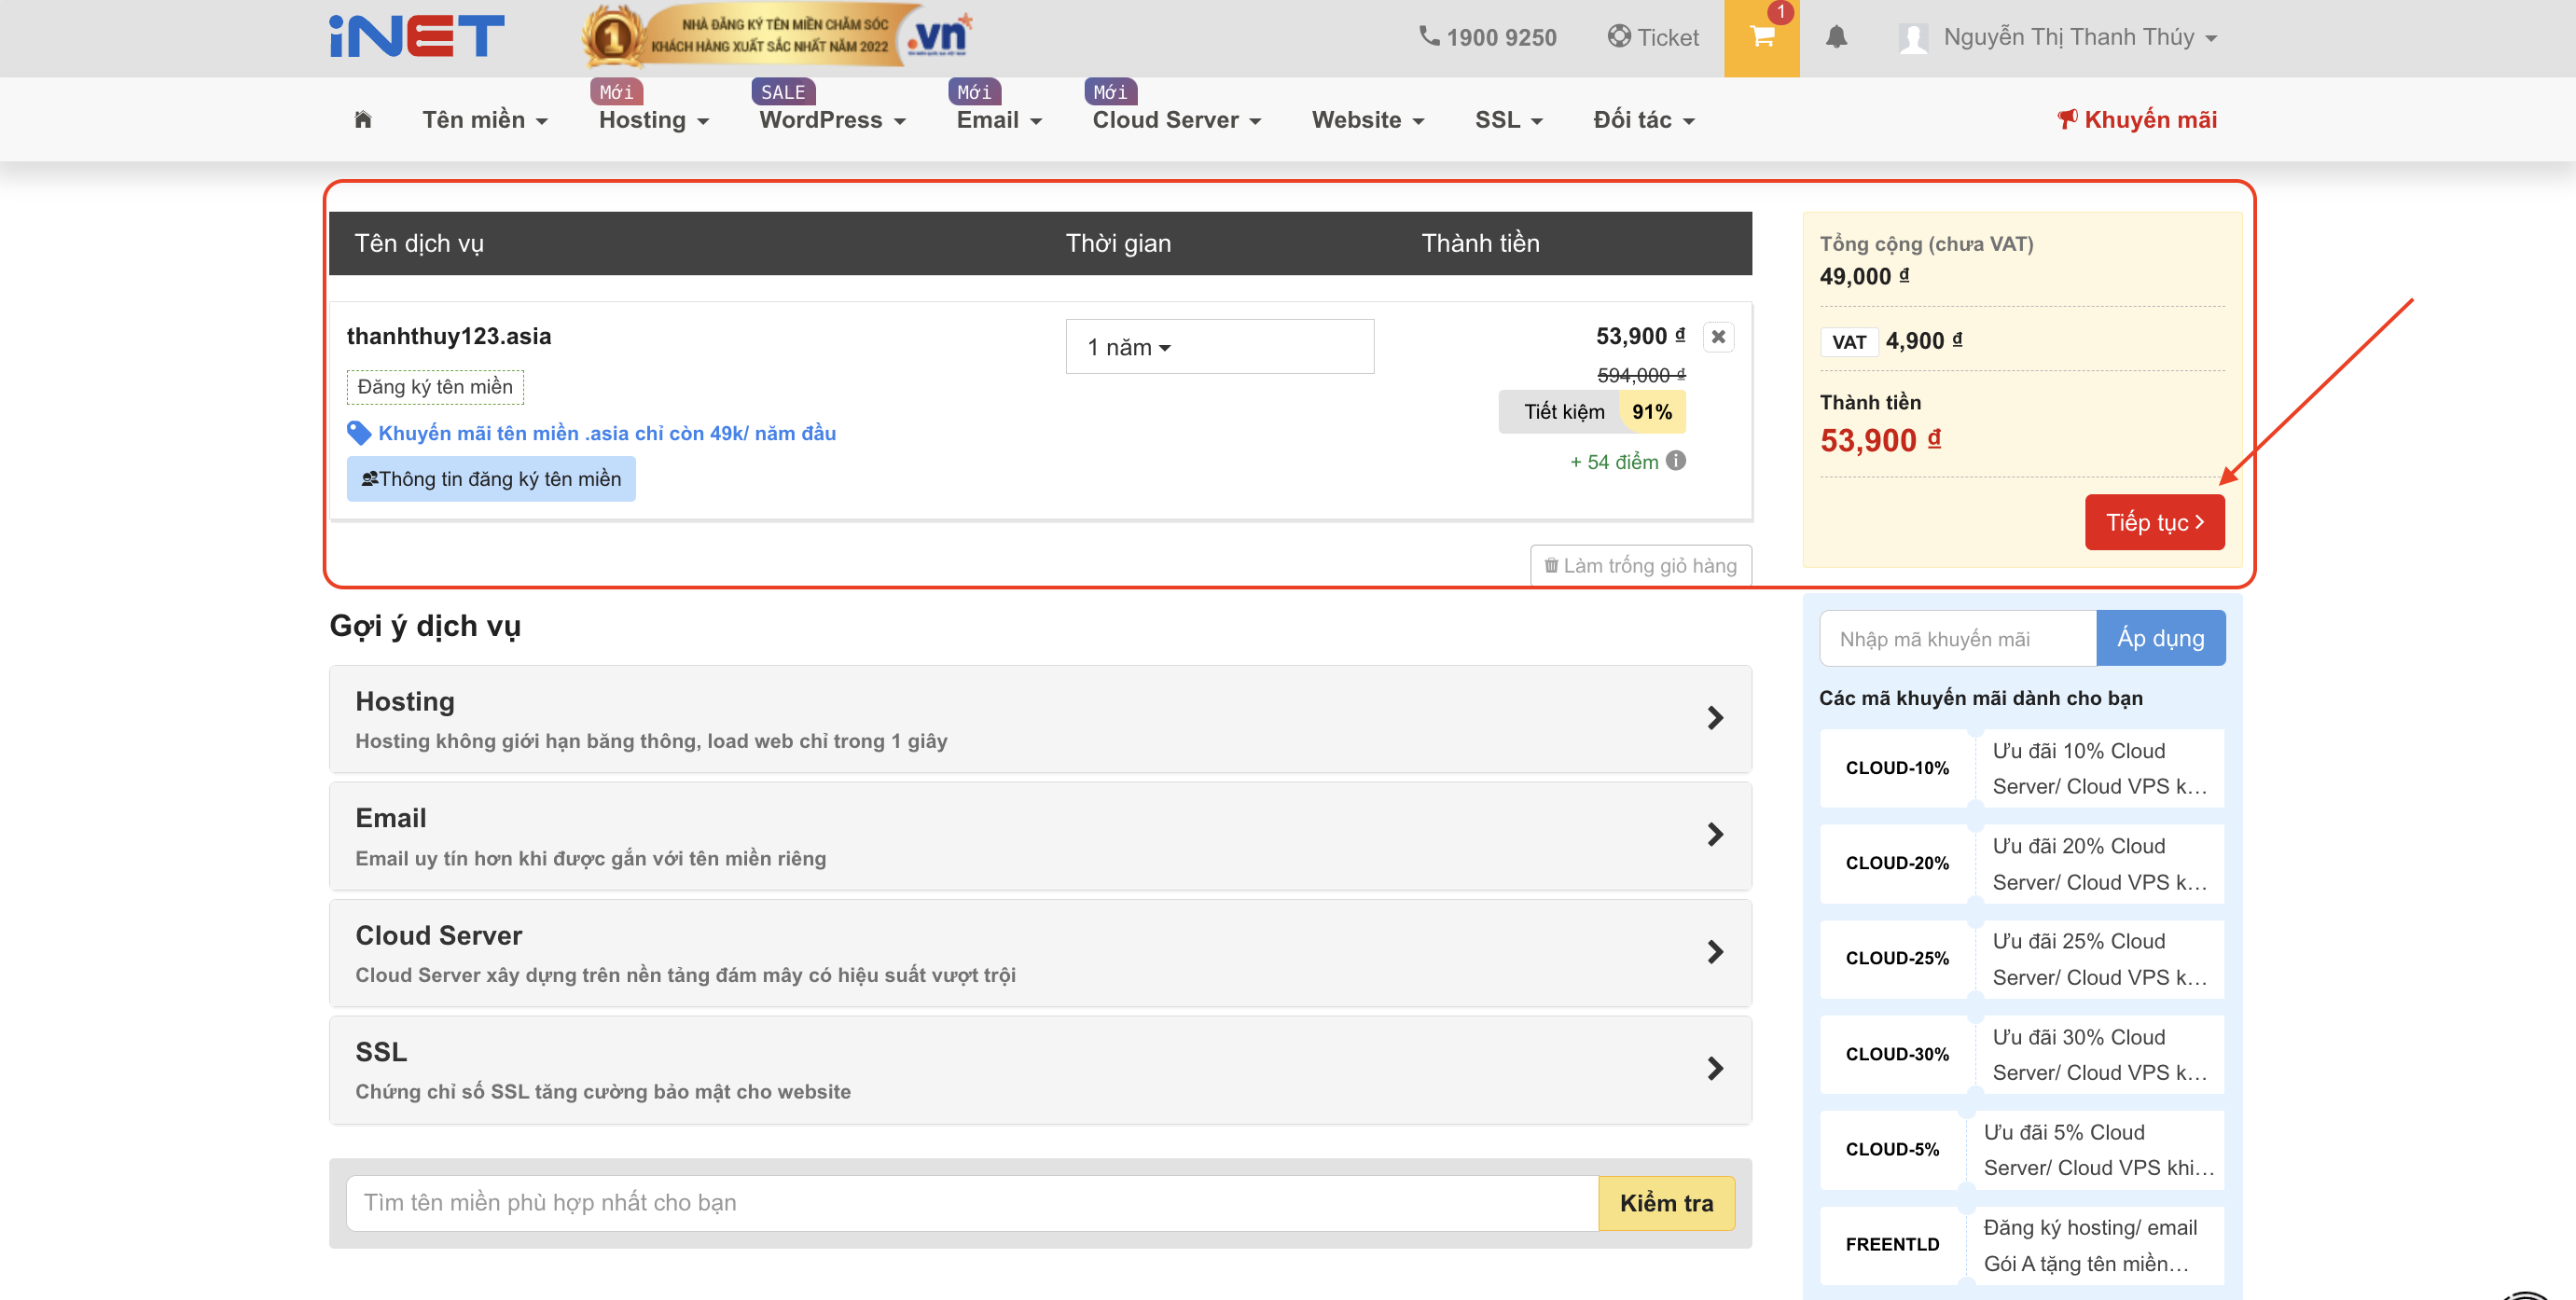Image resolution: width=2576 pixels, height=1300 pixels.
Task: Click the Đăng ký tên miền tag
Action: click(435, 387)
